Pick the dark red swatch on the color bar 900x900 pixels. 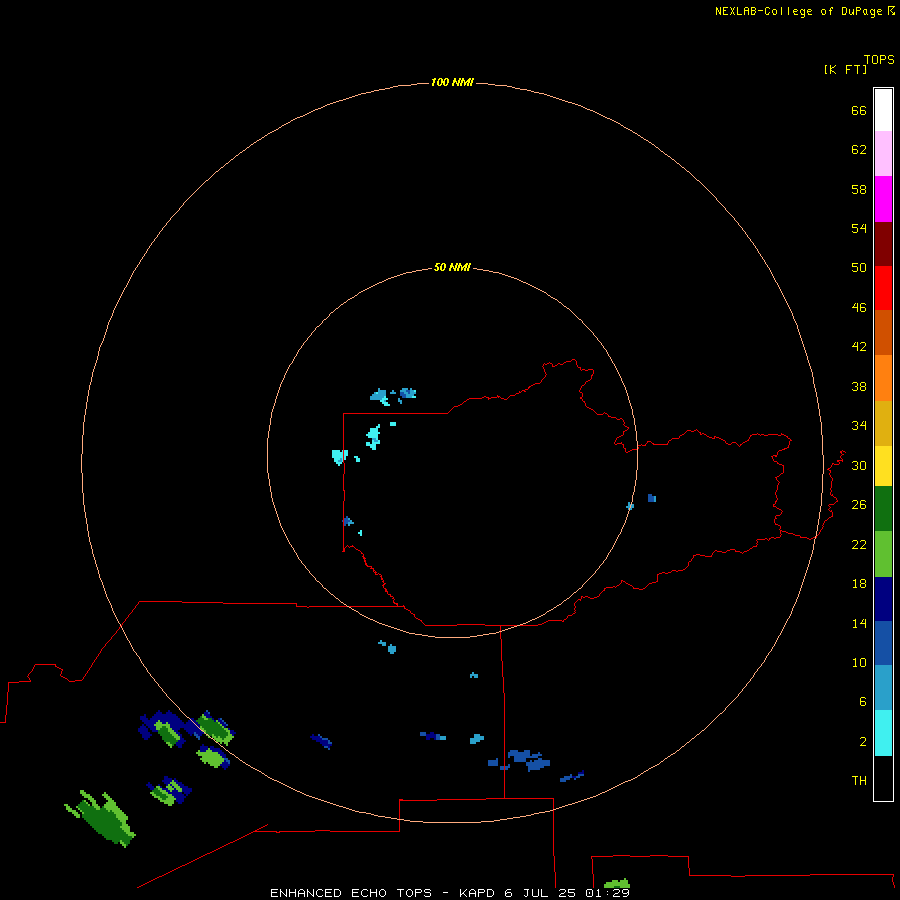pyautogui.click(x=883, y=243)
